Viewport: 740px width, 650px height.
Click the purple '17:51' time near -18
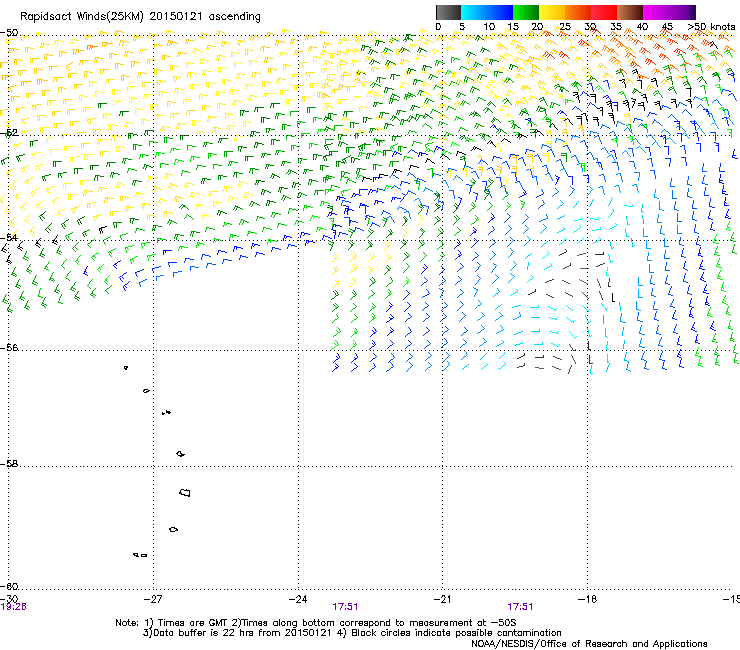(520, 607)
